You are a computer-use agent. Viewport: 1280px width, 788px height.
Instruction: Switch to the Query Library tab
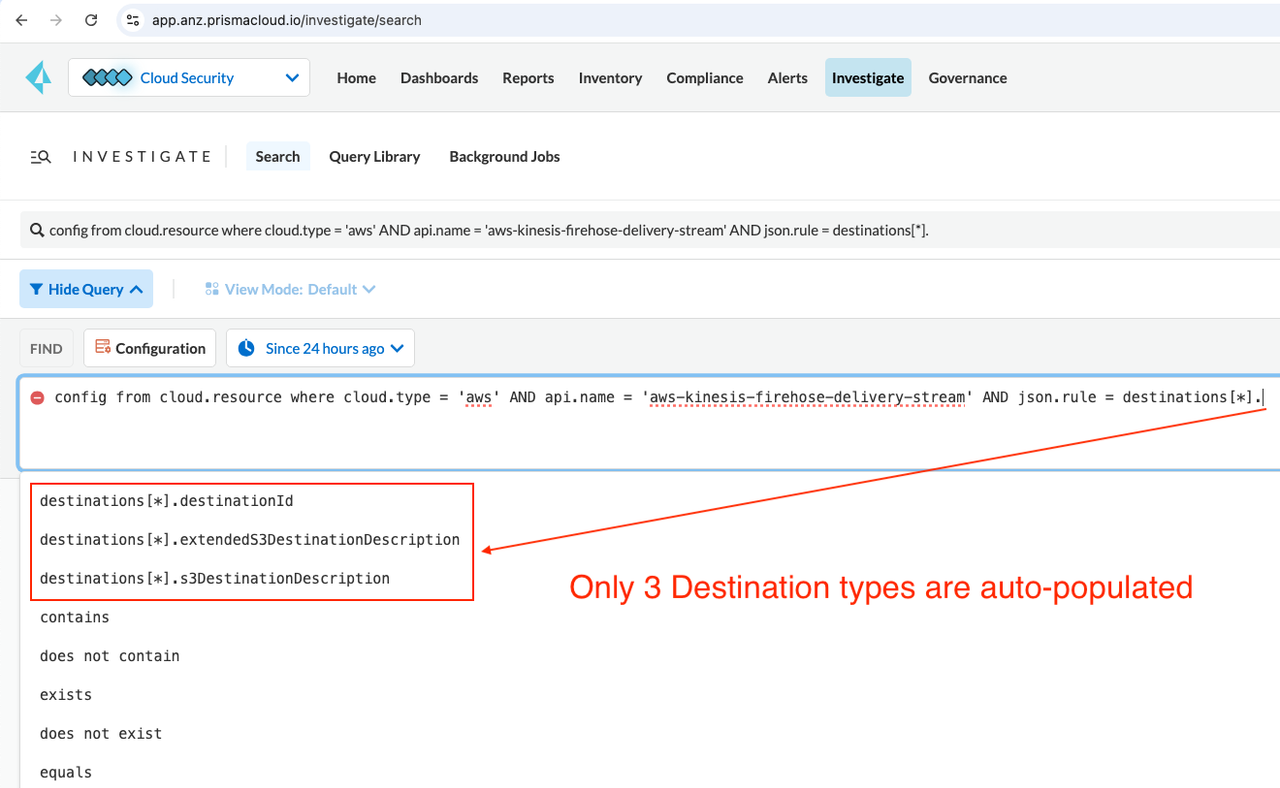point(374,157)
